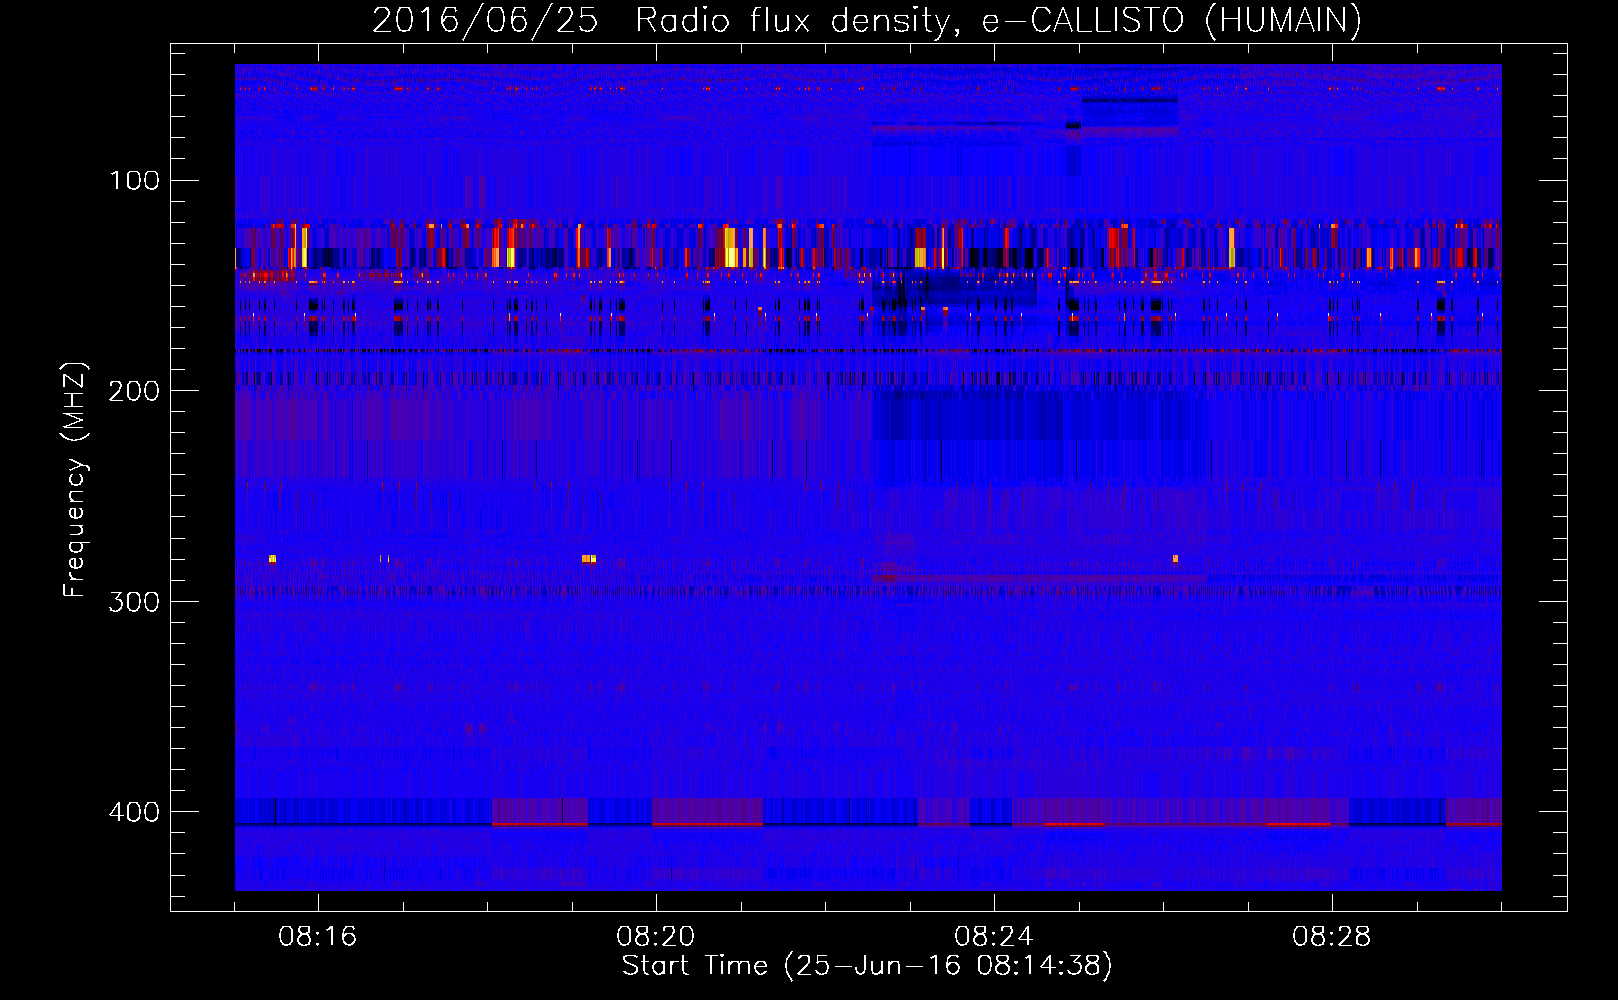1618x1000 pixels.
Task: Click the 200 frequency tick label
Action: pyautogui.click(x=134, y=391)
